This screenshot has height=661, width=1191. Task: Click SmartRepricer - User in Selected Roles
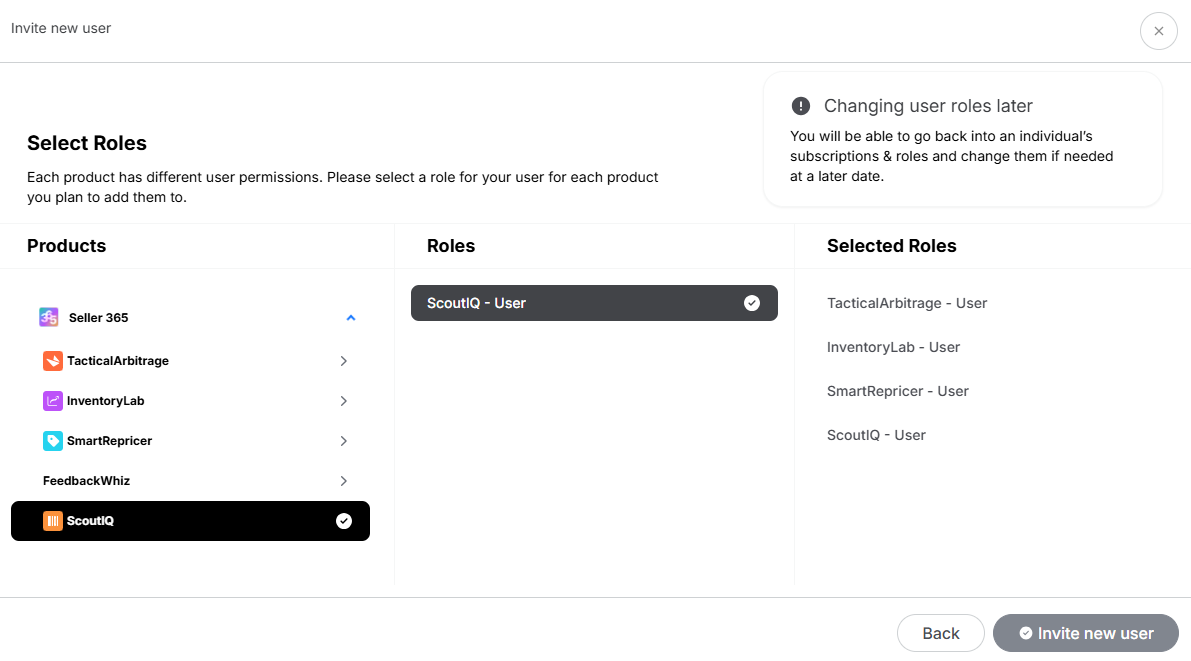(897, 391)
